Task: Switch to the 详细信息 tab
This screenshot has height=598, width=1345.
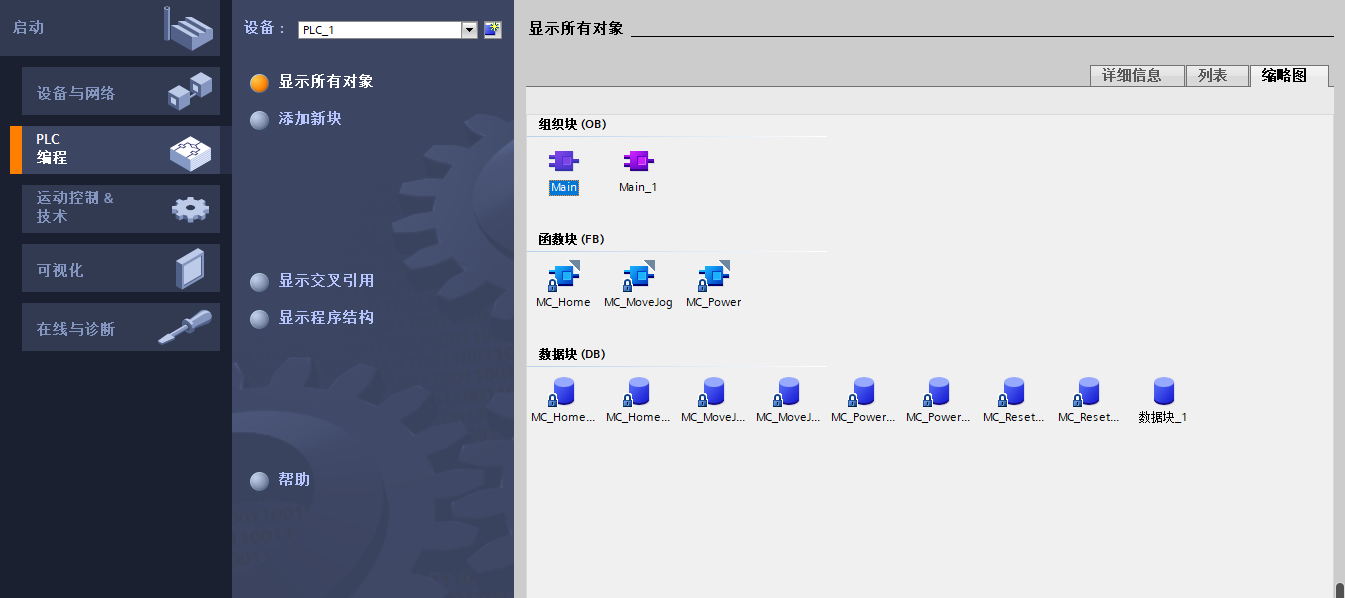Action: [1137, 76]
